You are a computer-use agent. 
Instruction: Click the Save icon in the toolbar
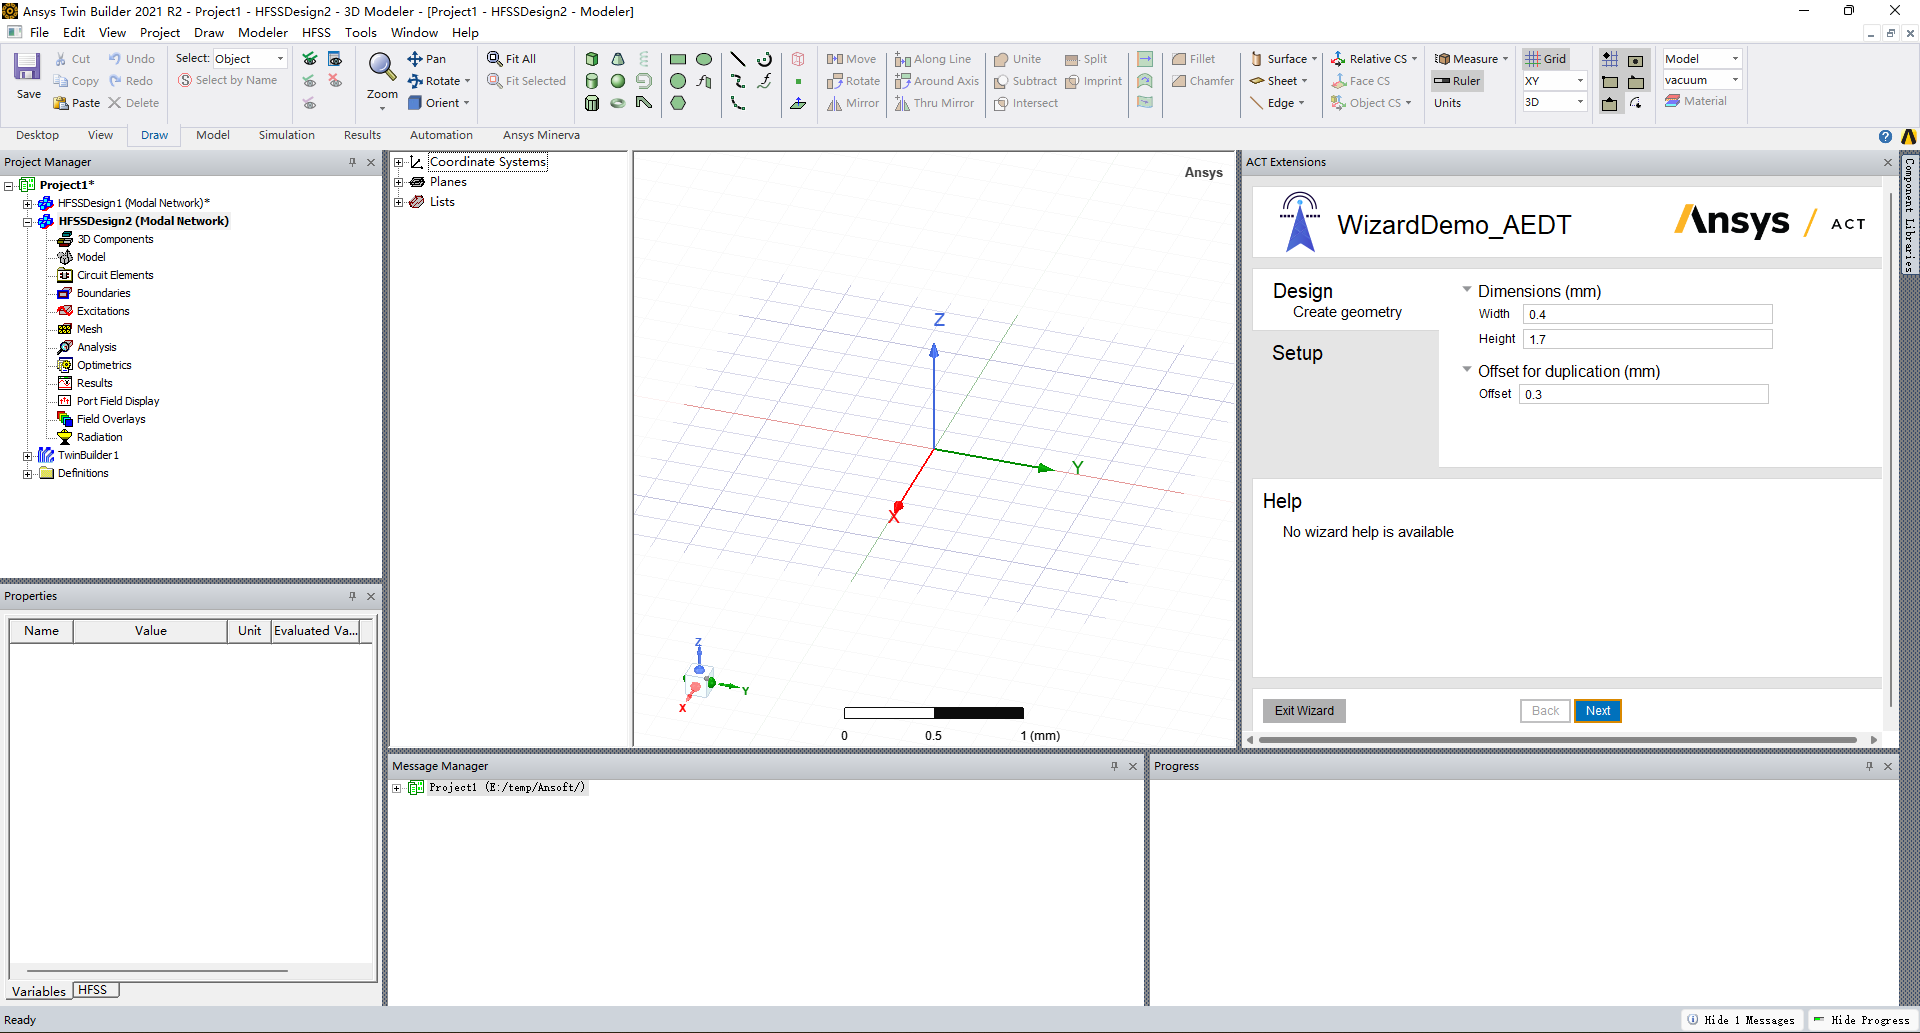27,68
